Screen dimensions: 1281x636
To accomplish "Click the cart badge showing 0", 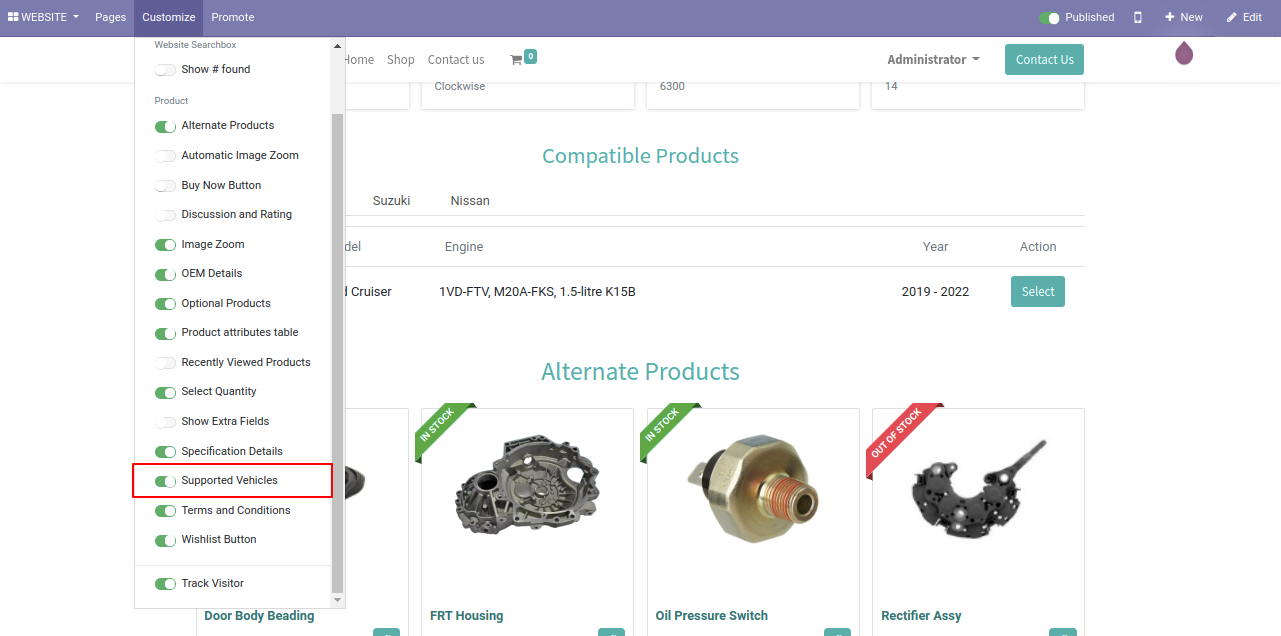I will pos(530,56).
